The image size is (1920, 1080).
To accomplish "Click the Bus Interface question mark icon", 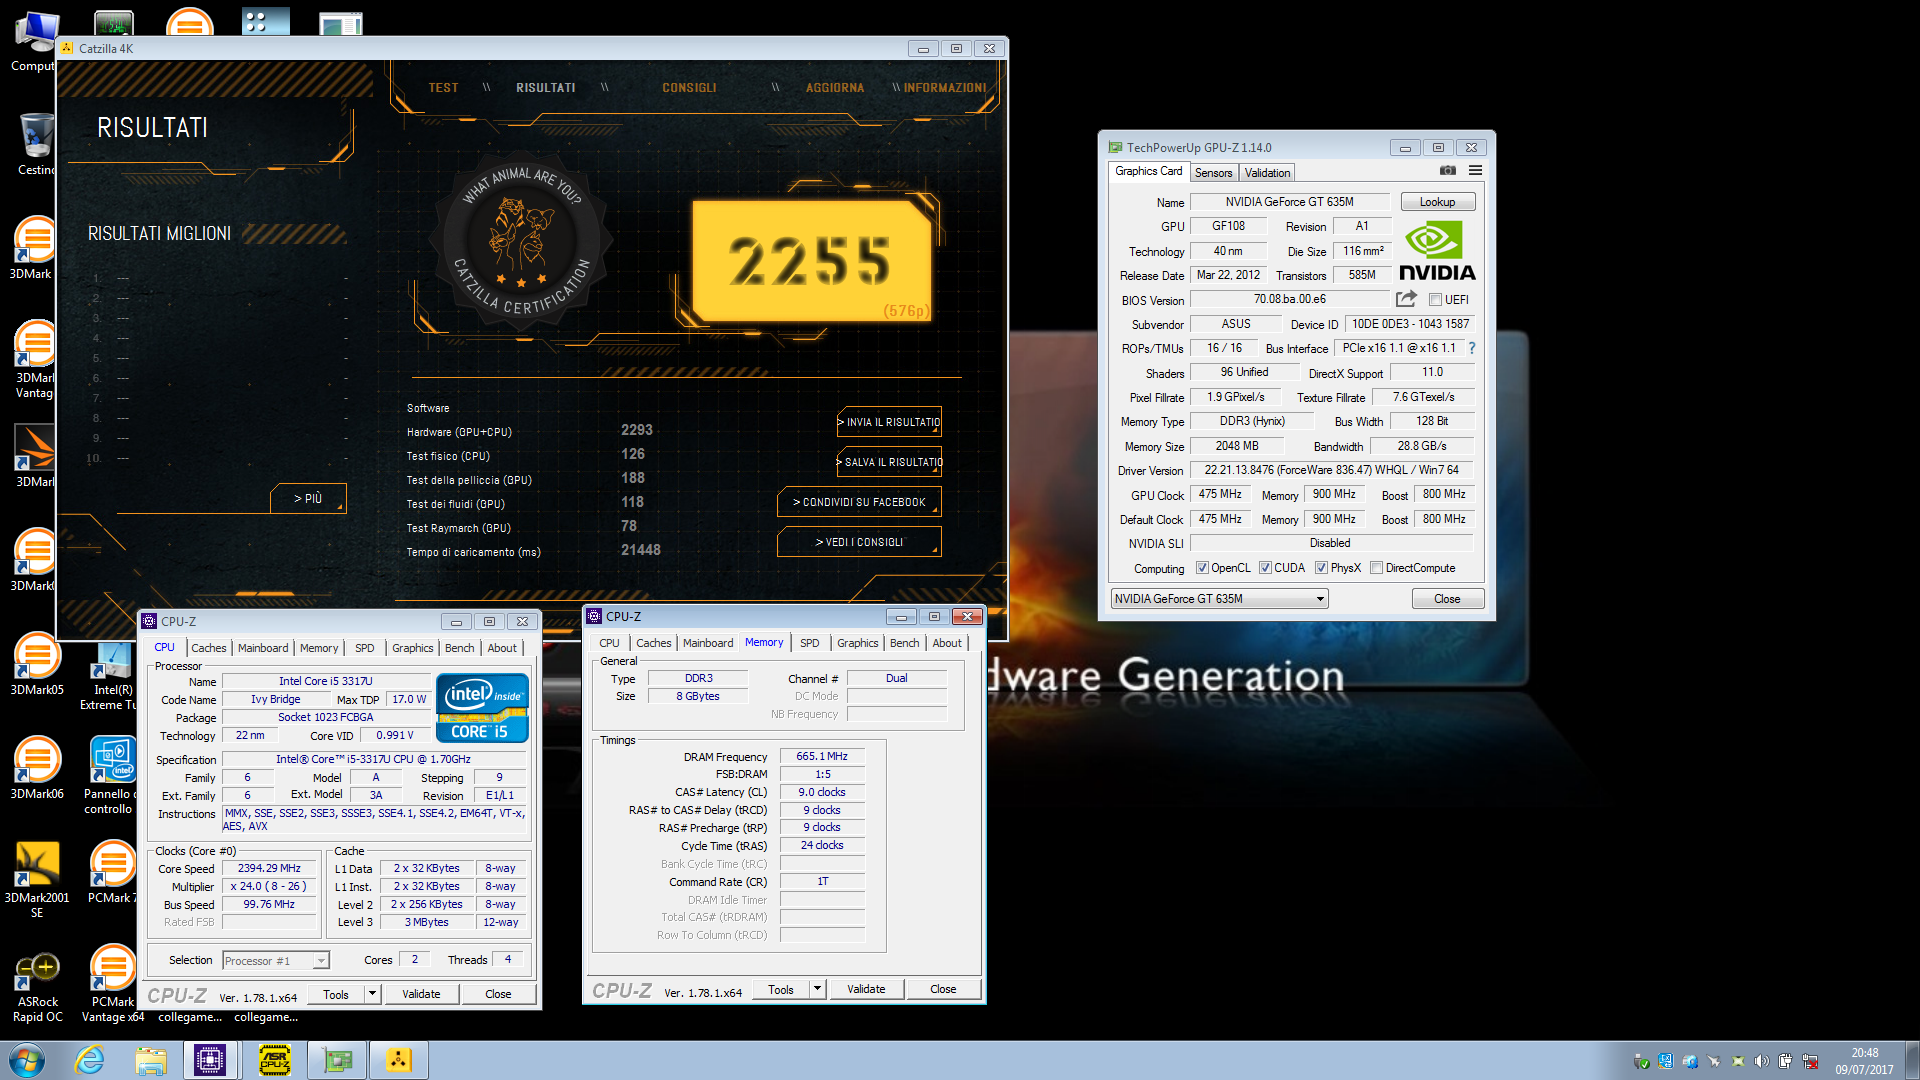I will [x=1471, y=348].
